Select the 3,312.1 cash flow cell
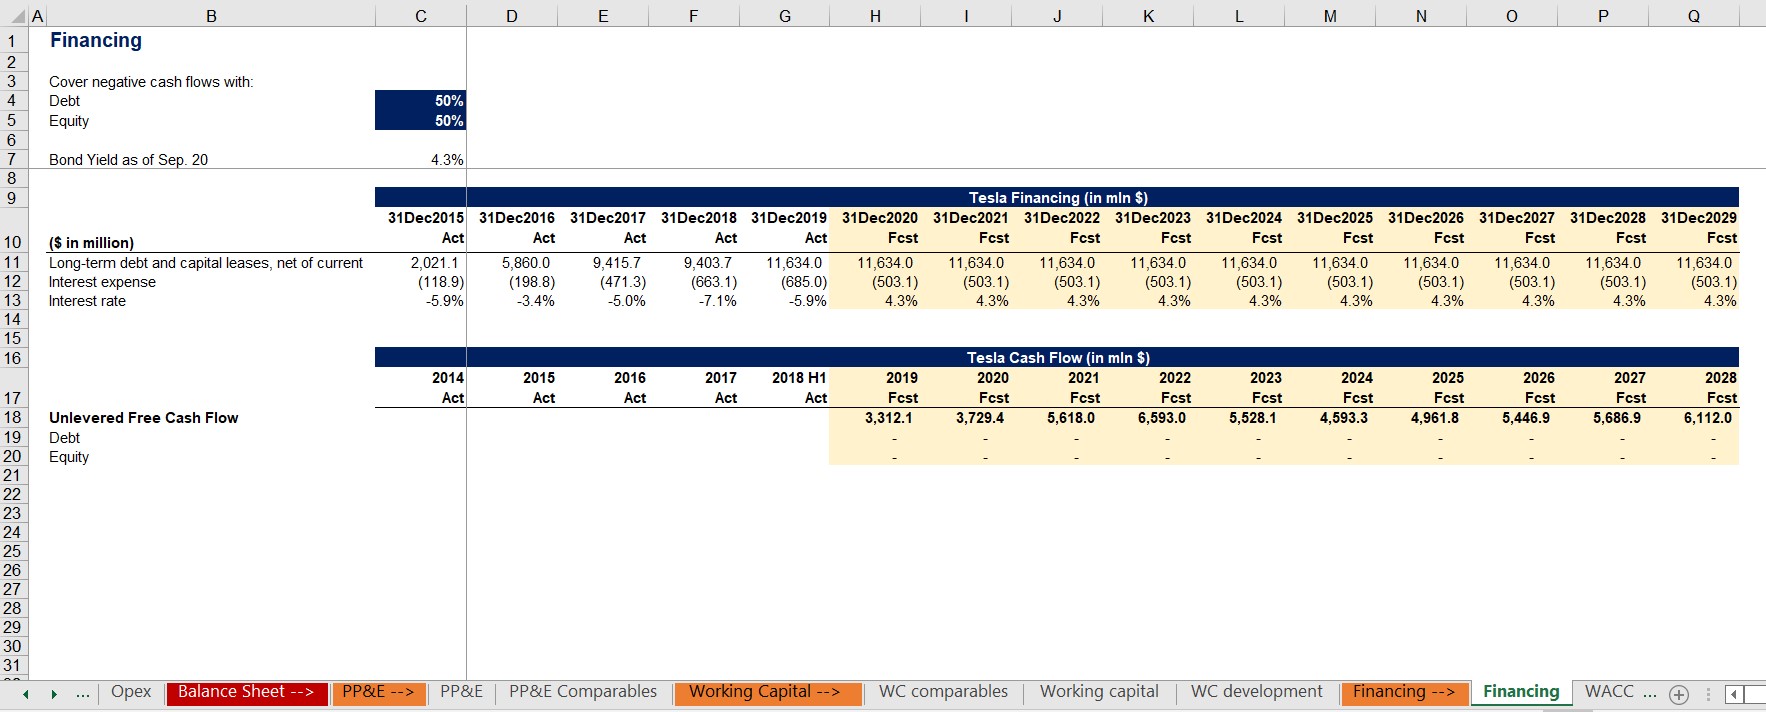 pyautogui.click(x=875, y=418)
